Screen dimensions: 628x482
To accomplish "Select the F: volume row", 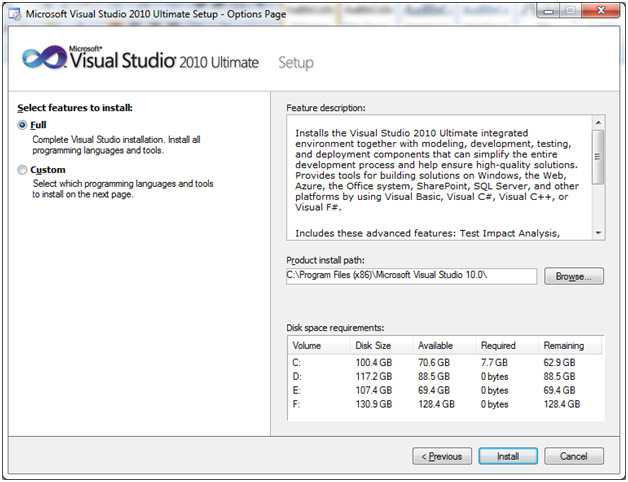I will pos(445,404).
